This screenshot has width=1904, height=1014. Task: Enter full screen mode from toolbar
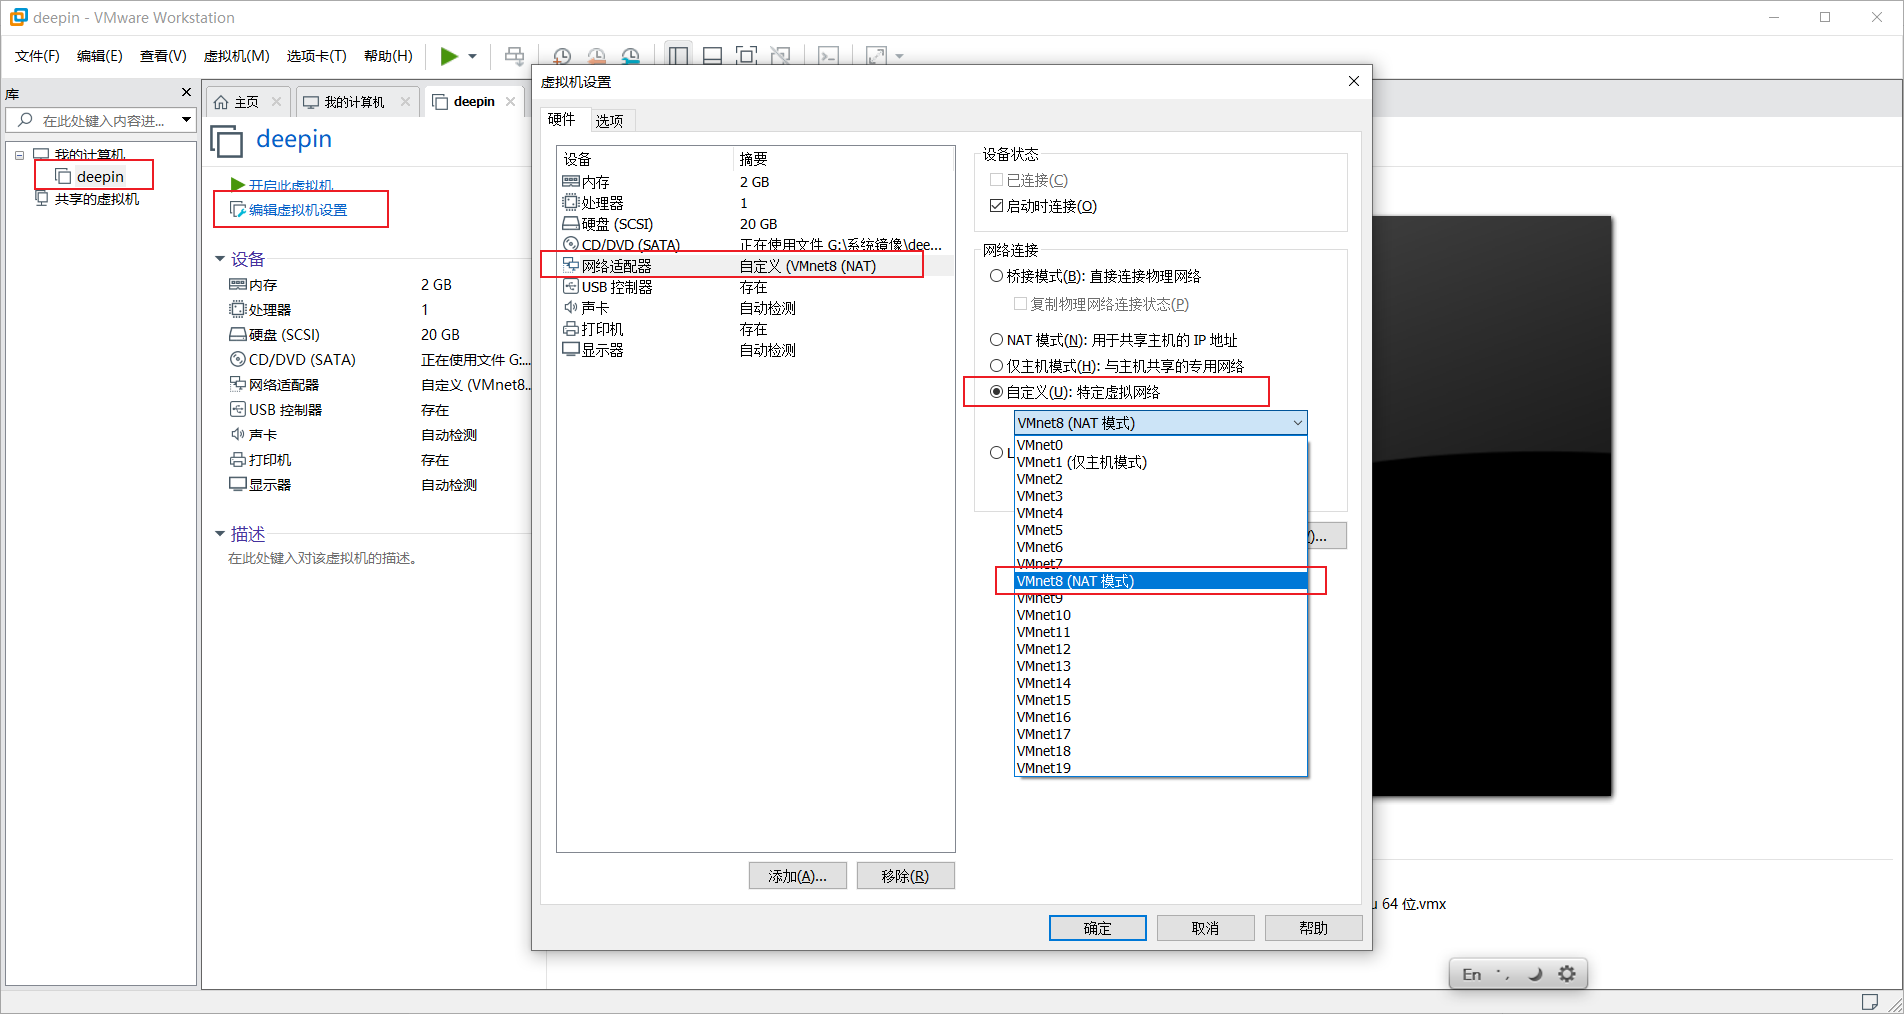(x=746, y=56)
